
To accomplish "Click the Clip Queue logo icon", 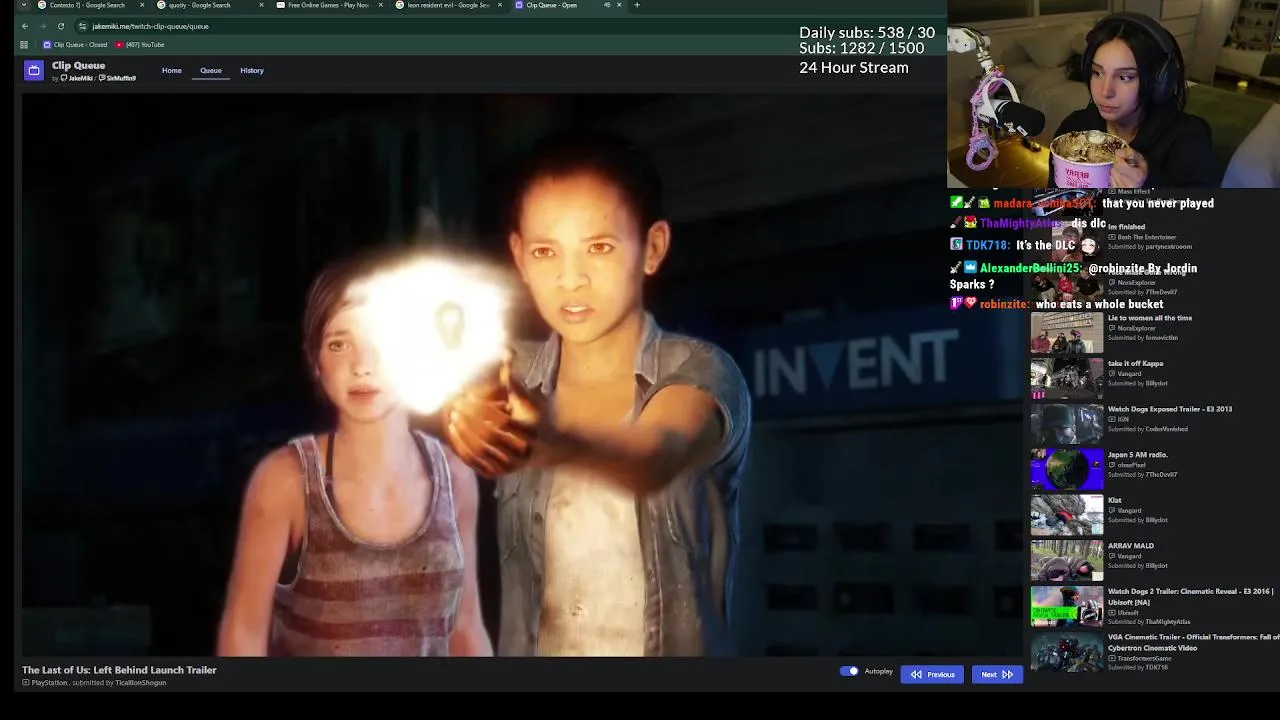I will point(34,70).
